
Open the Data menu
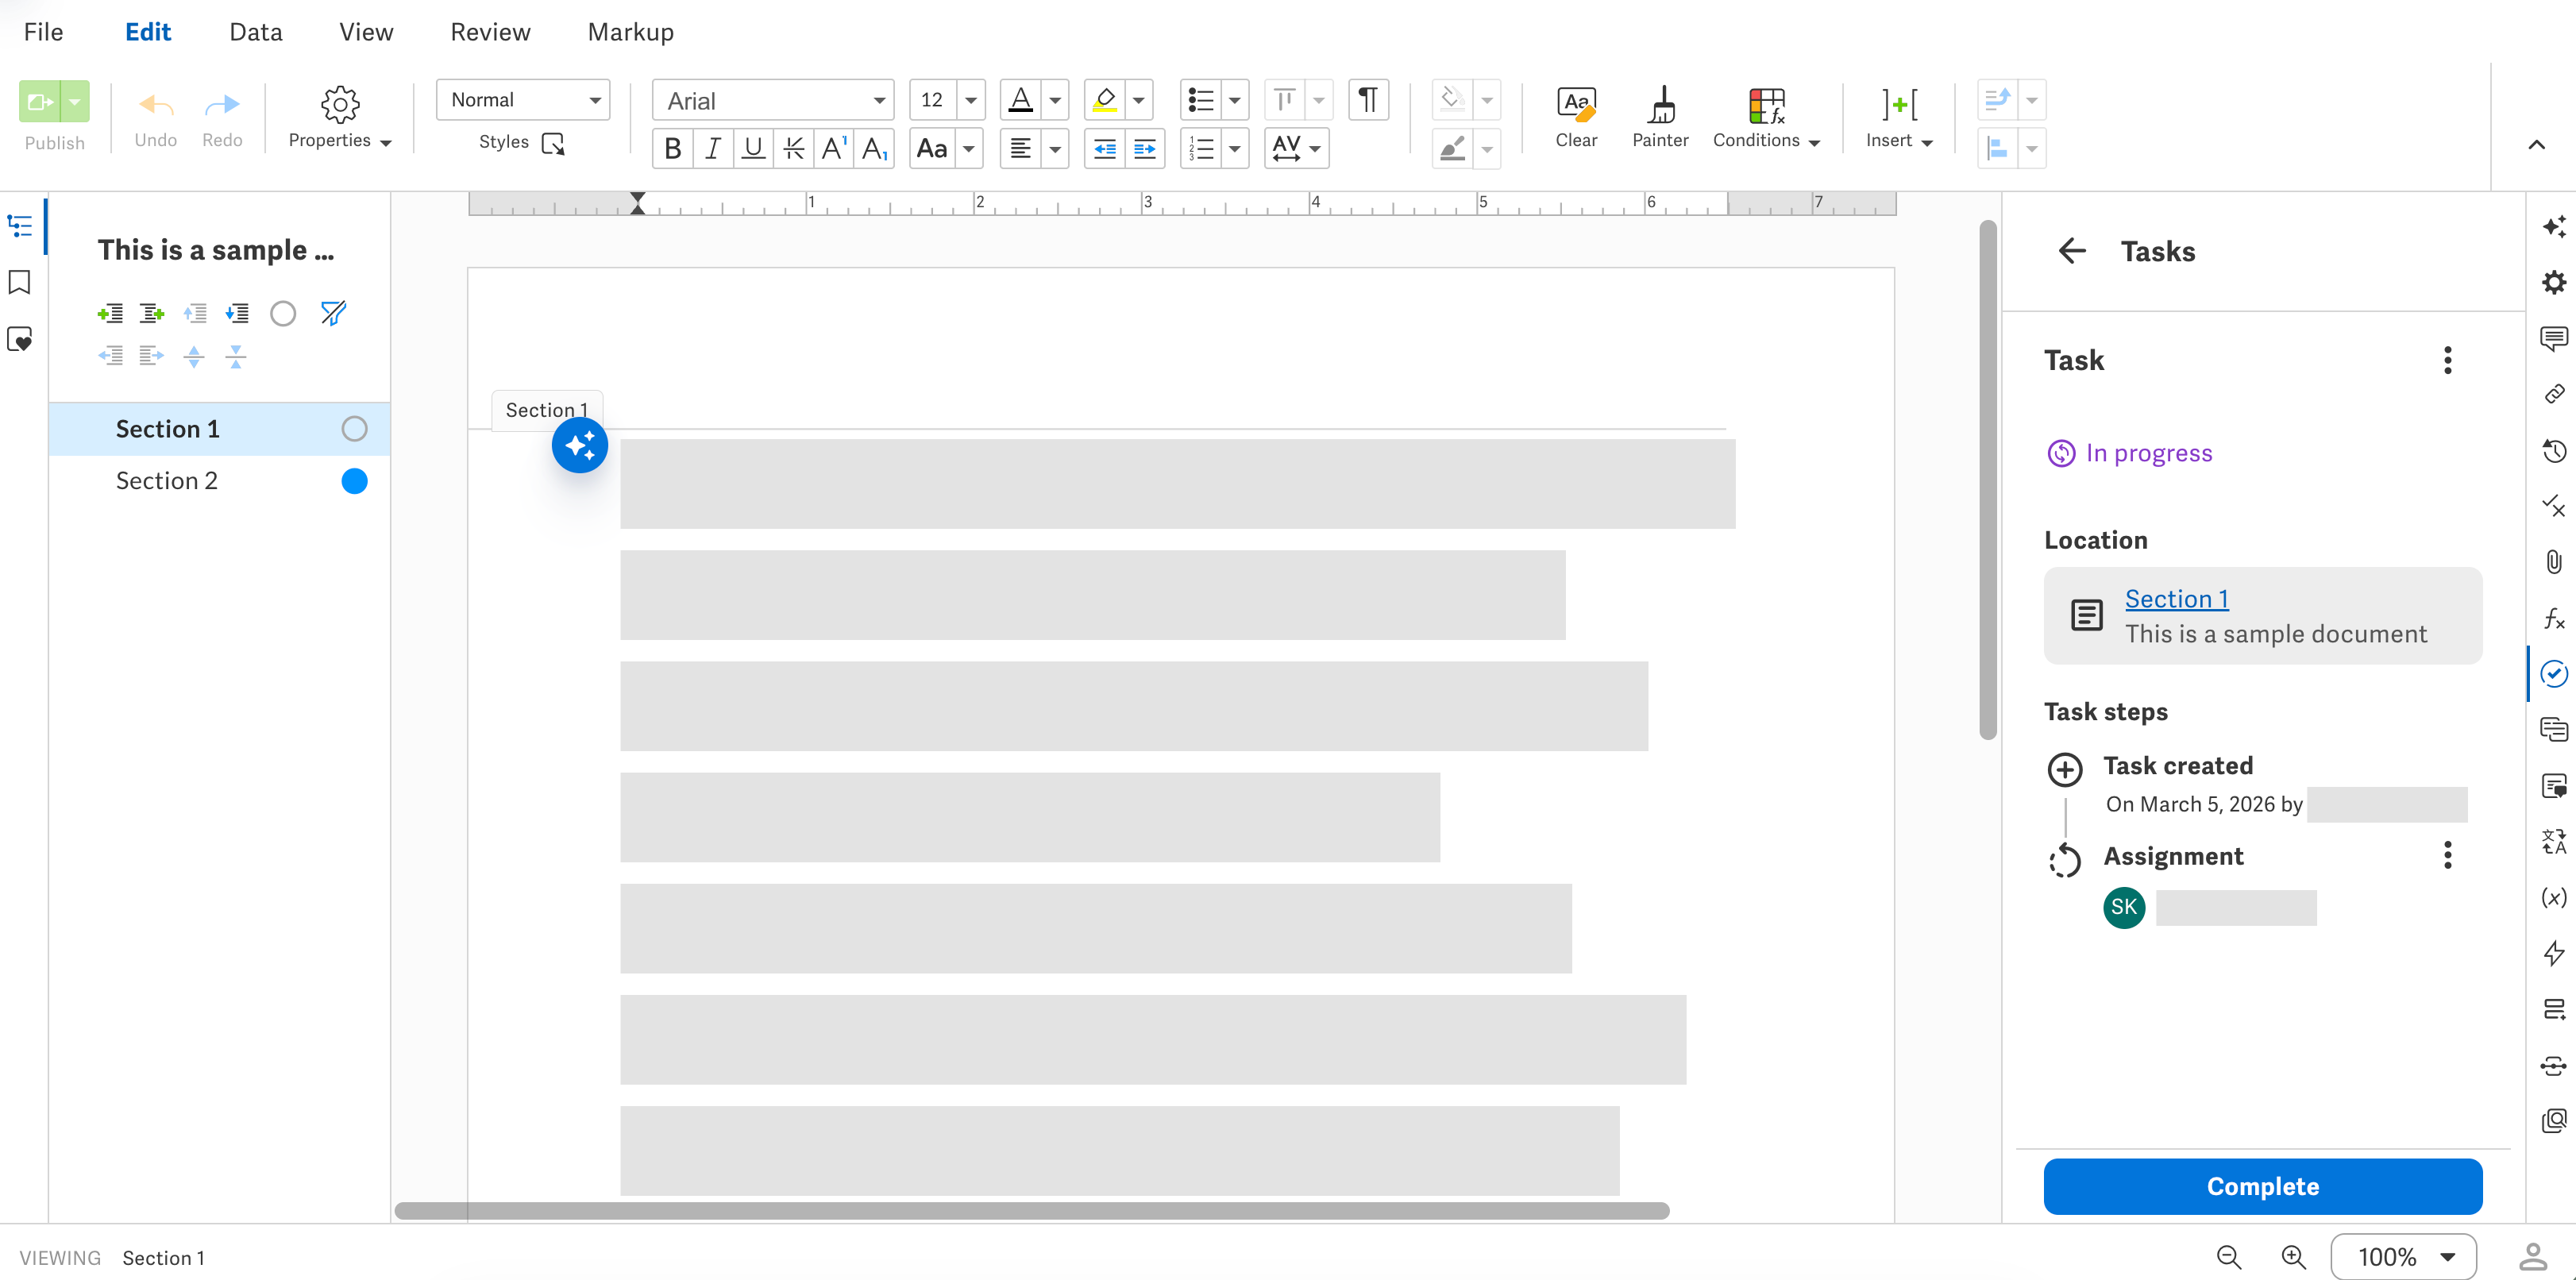[x=256, y=32]
